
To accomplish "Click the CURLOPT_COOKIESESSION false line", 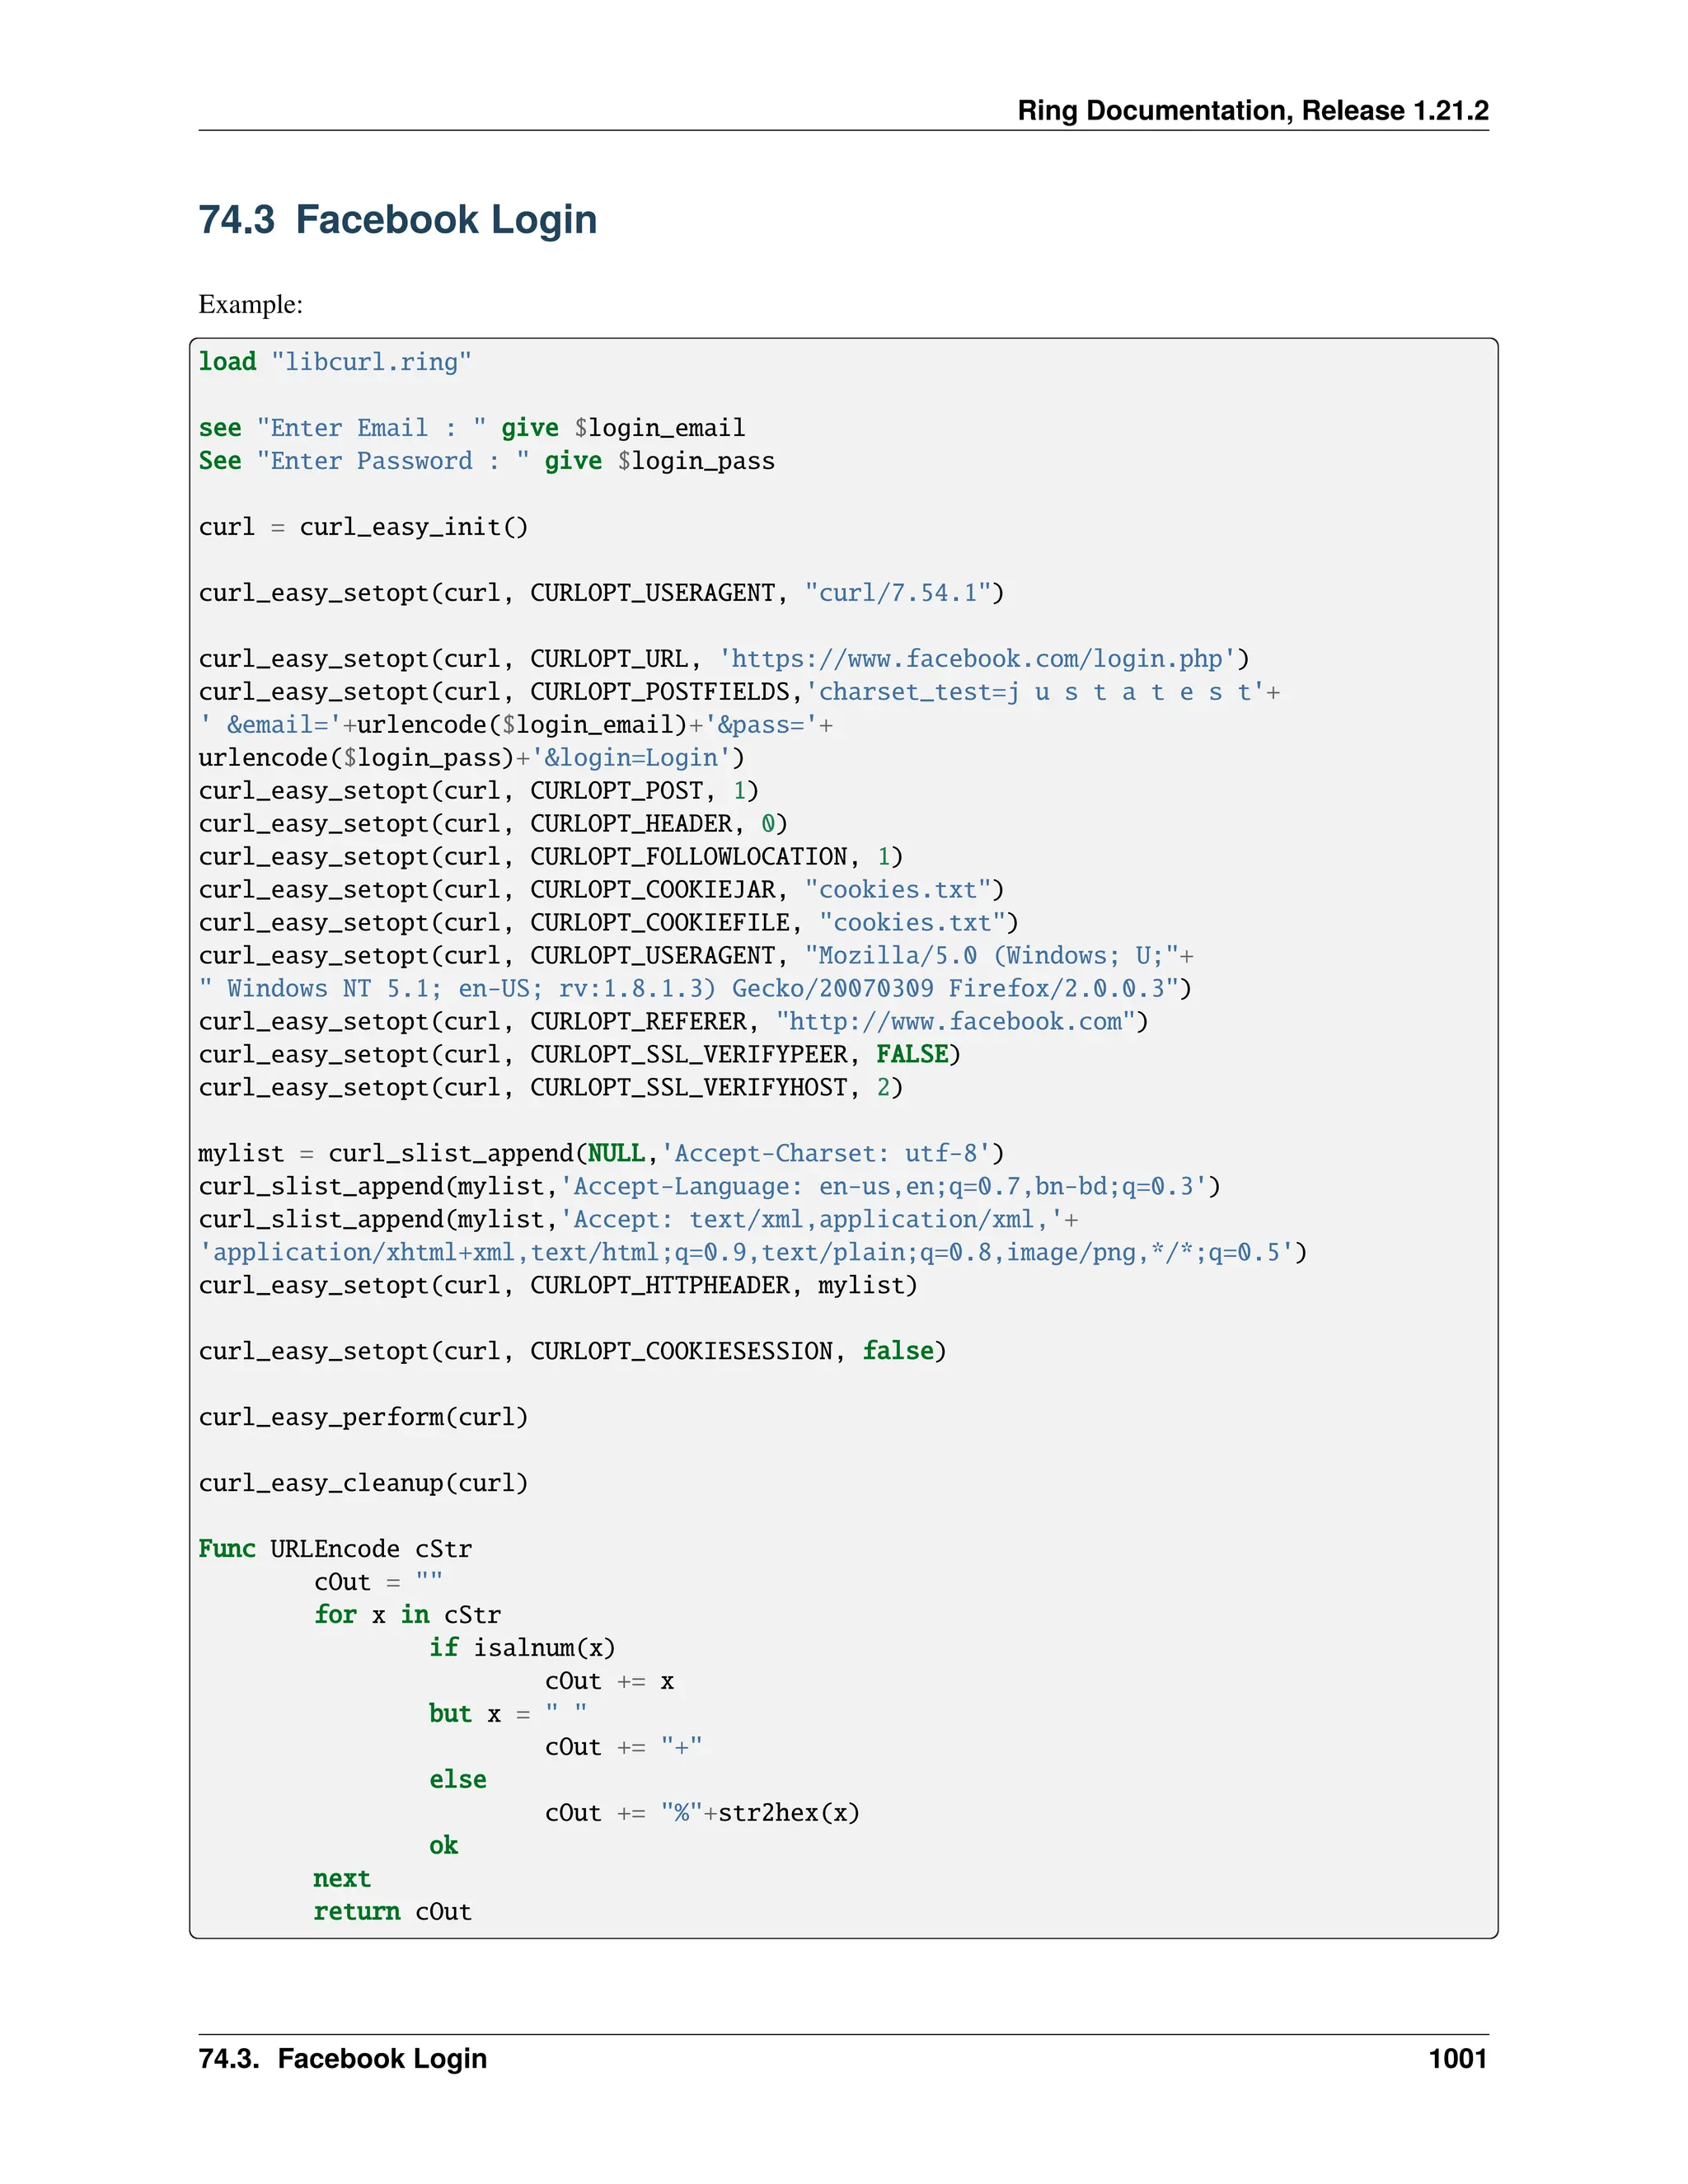I will tap(571, 1351).
